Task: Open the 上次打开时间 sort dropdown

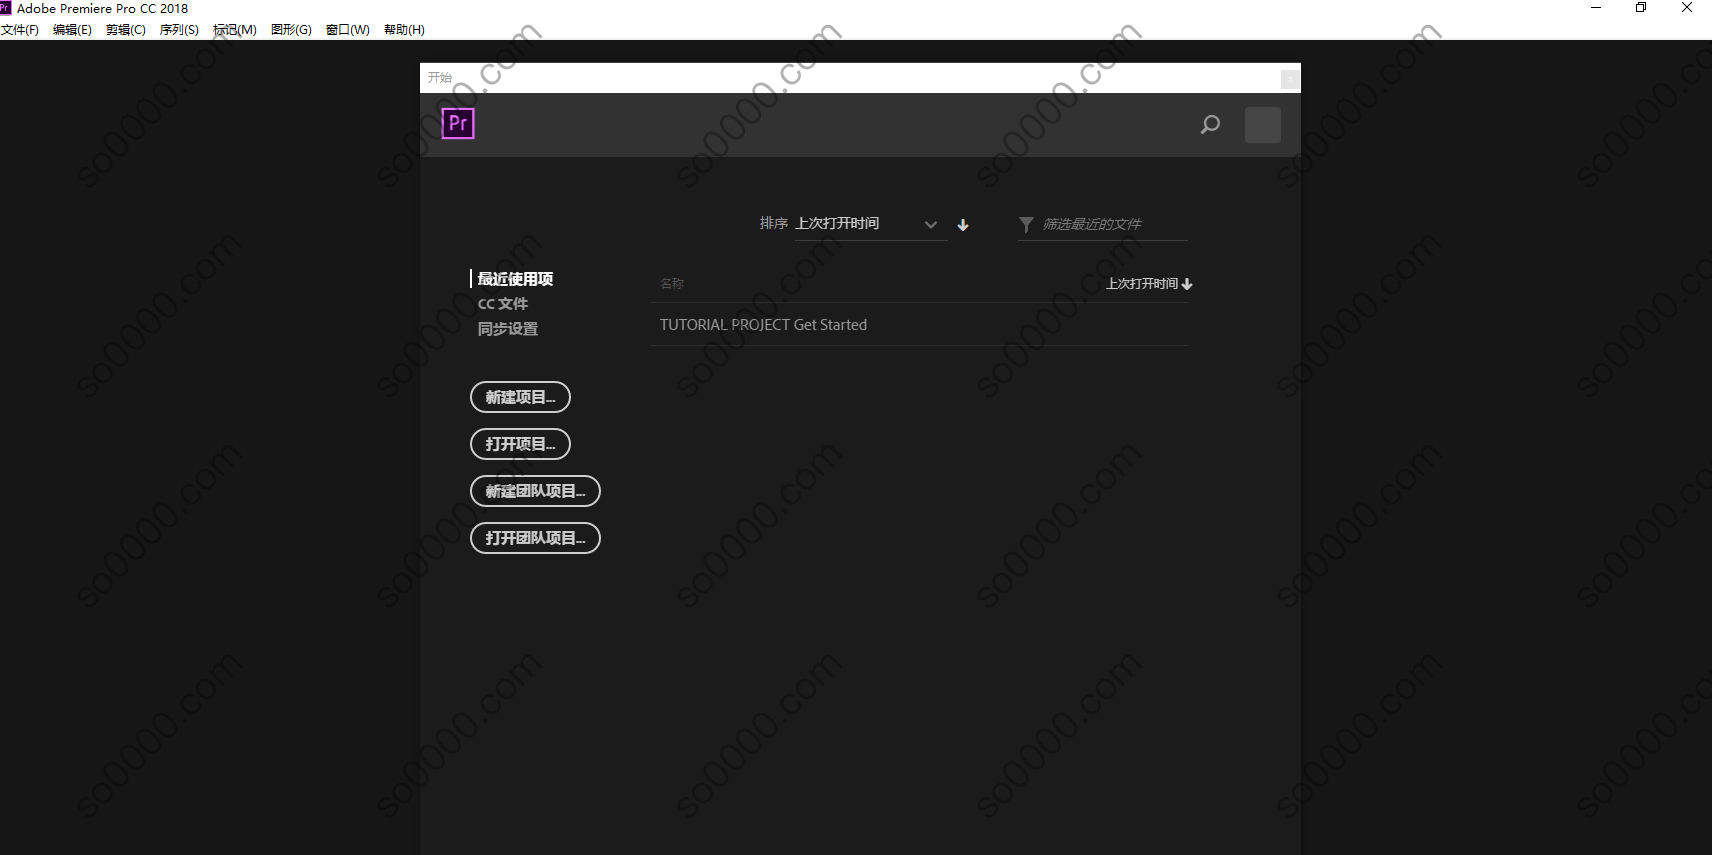Action: (870, 224)
